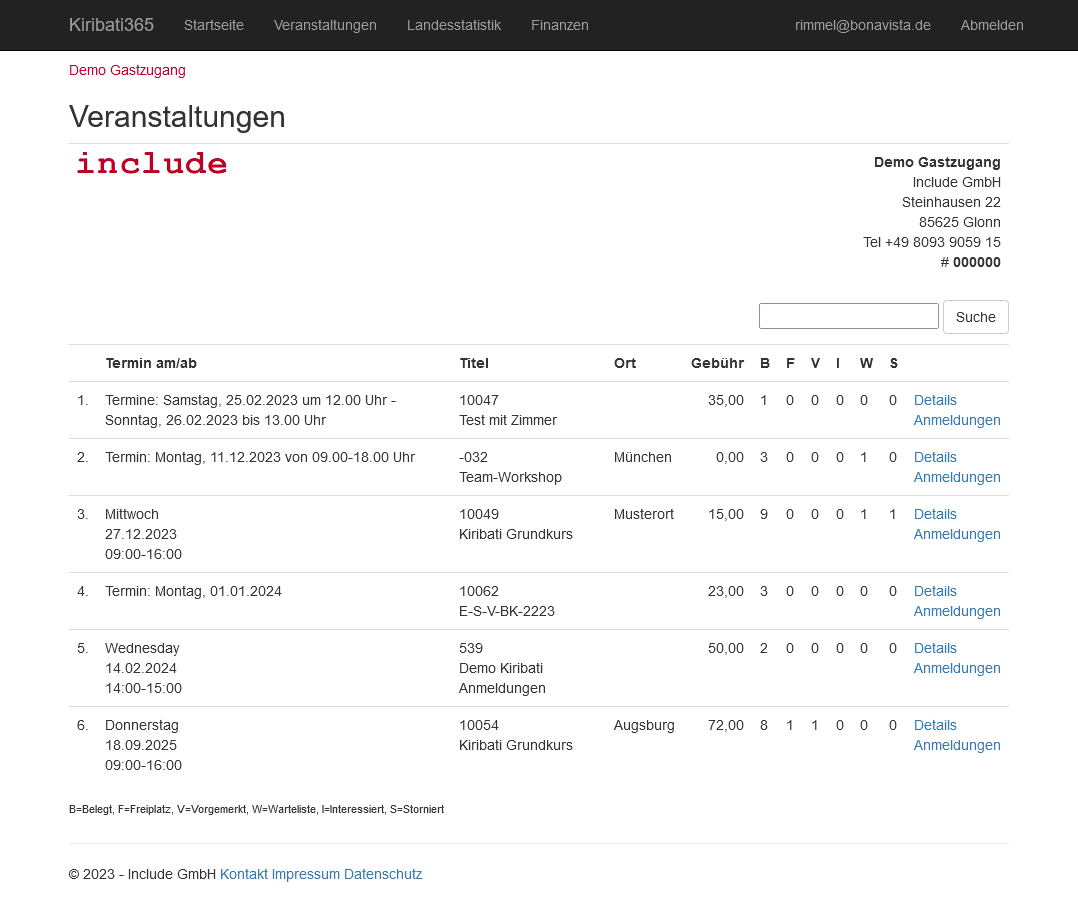Open Details for Kiribati Grundkurs in Augsburg
This screenshot has height=914, width=1078.
pos(935,726)
